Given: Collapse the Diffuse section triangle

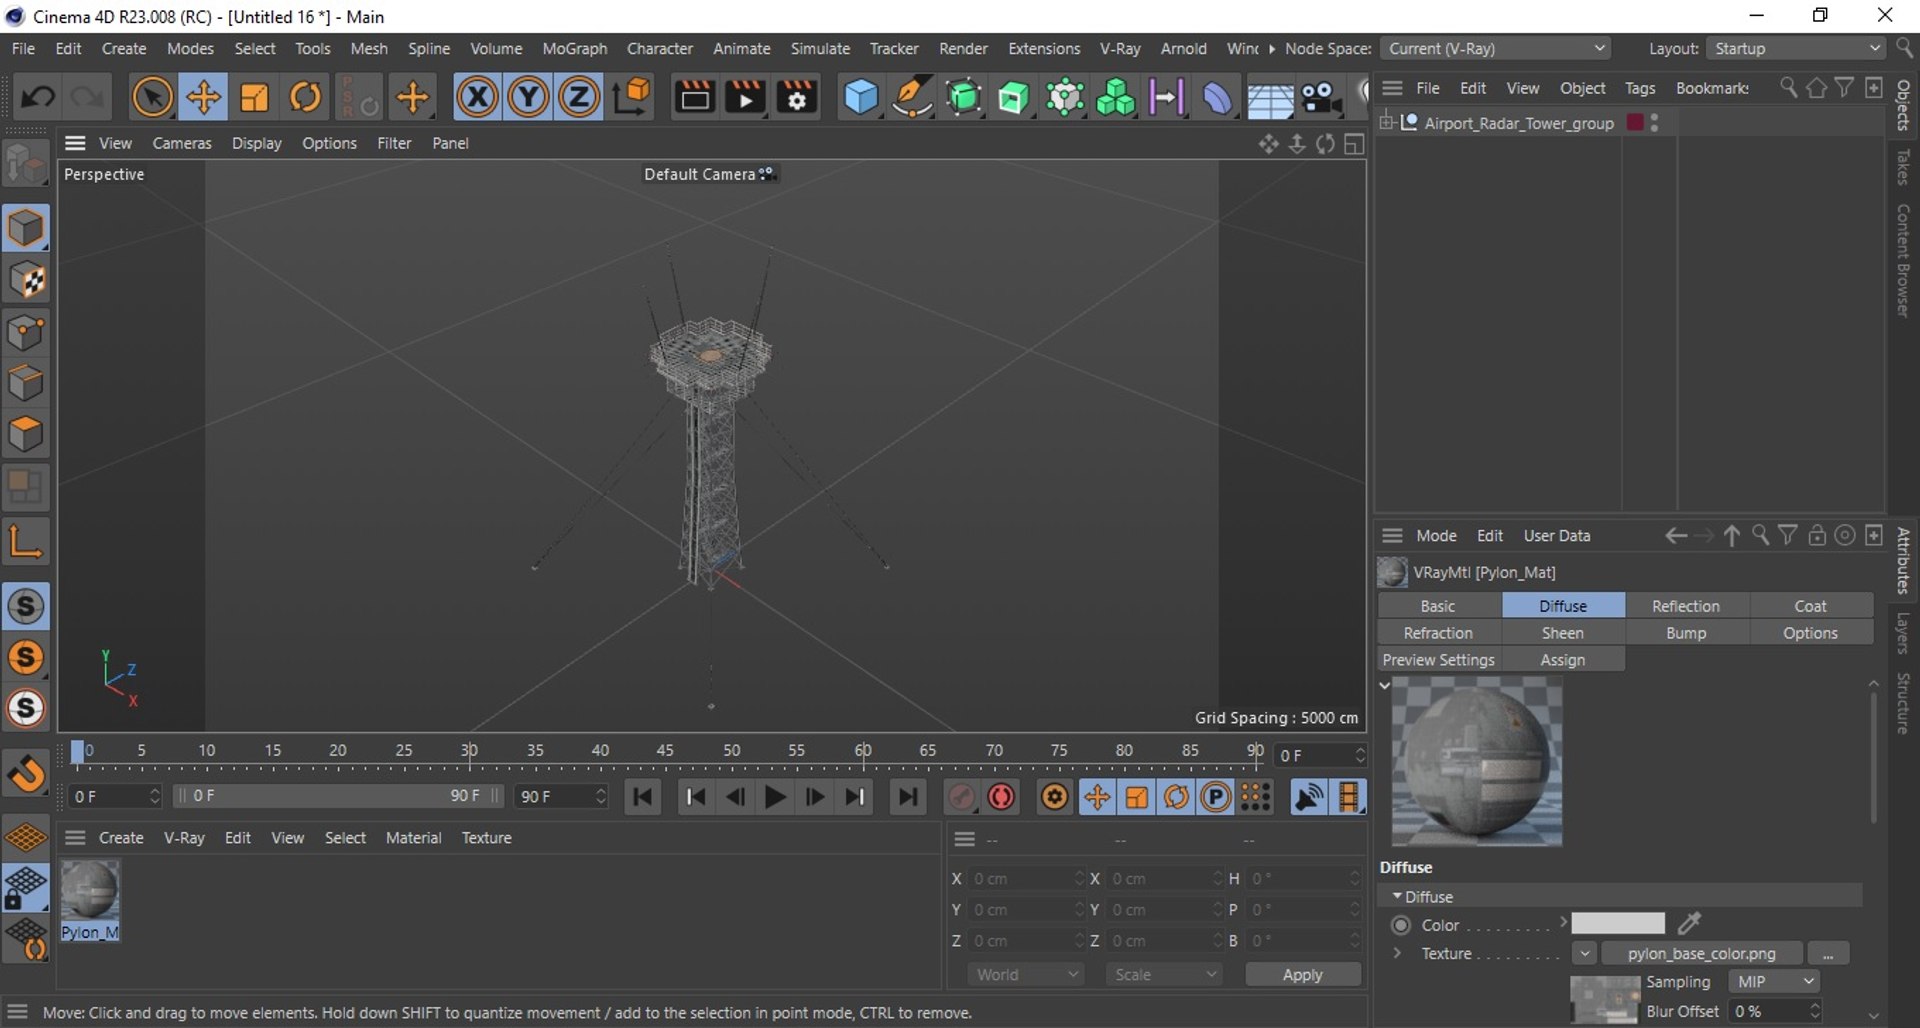Looking at the screenshot, I should [x=1397, y=896].
